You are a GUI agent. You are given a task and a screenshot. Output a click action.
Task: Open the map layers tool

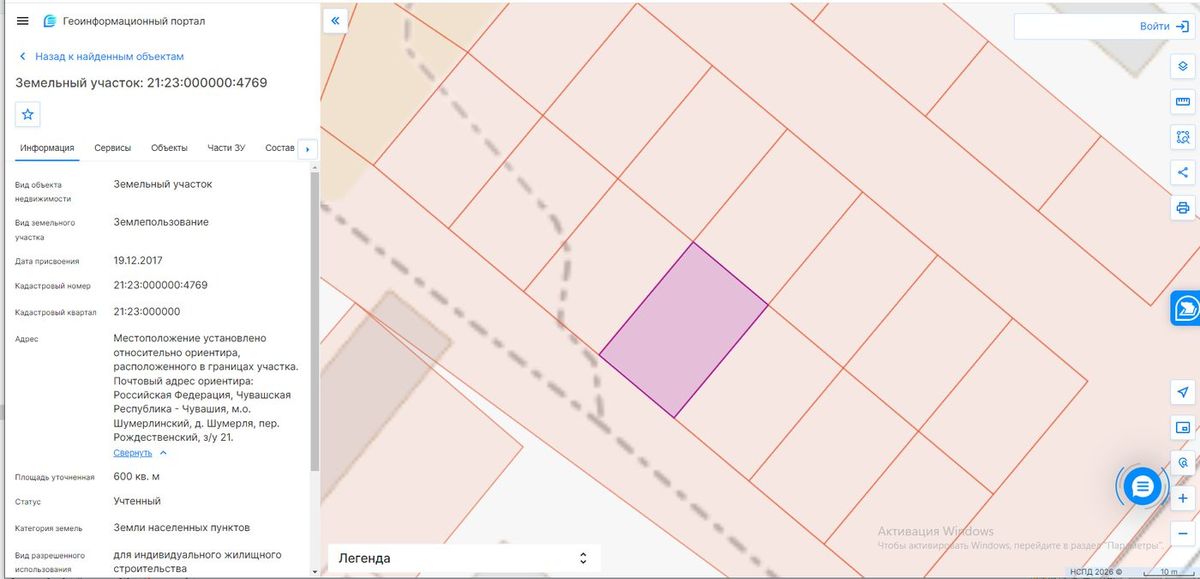(x=1183, y=66)
